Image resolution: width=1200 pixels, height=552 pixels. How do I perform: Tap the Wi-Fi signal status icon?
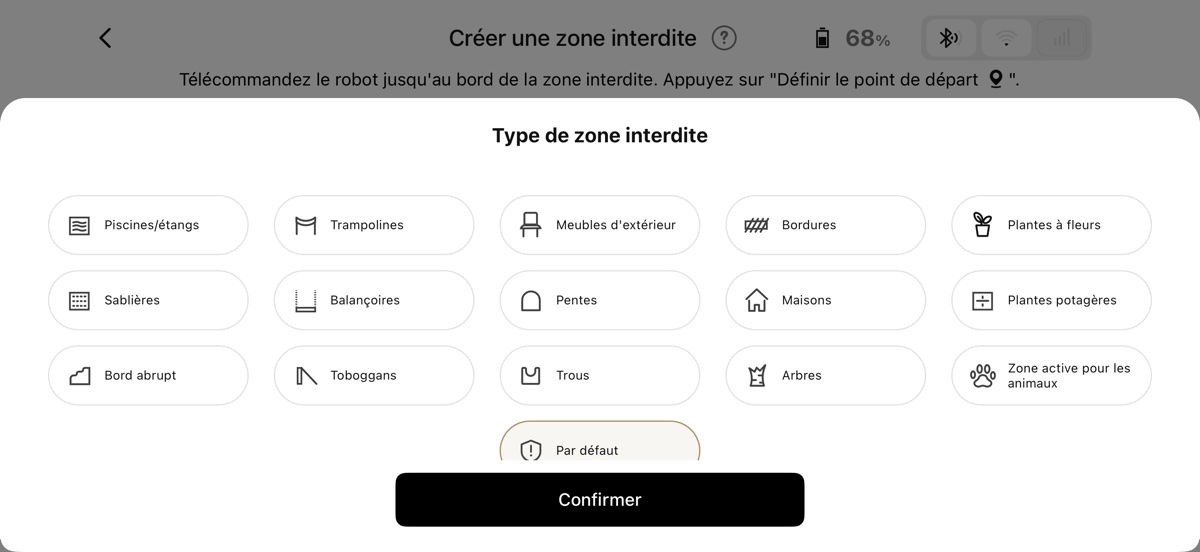[1006, 38]
